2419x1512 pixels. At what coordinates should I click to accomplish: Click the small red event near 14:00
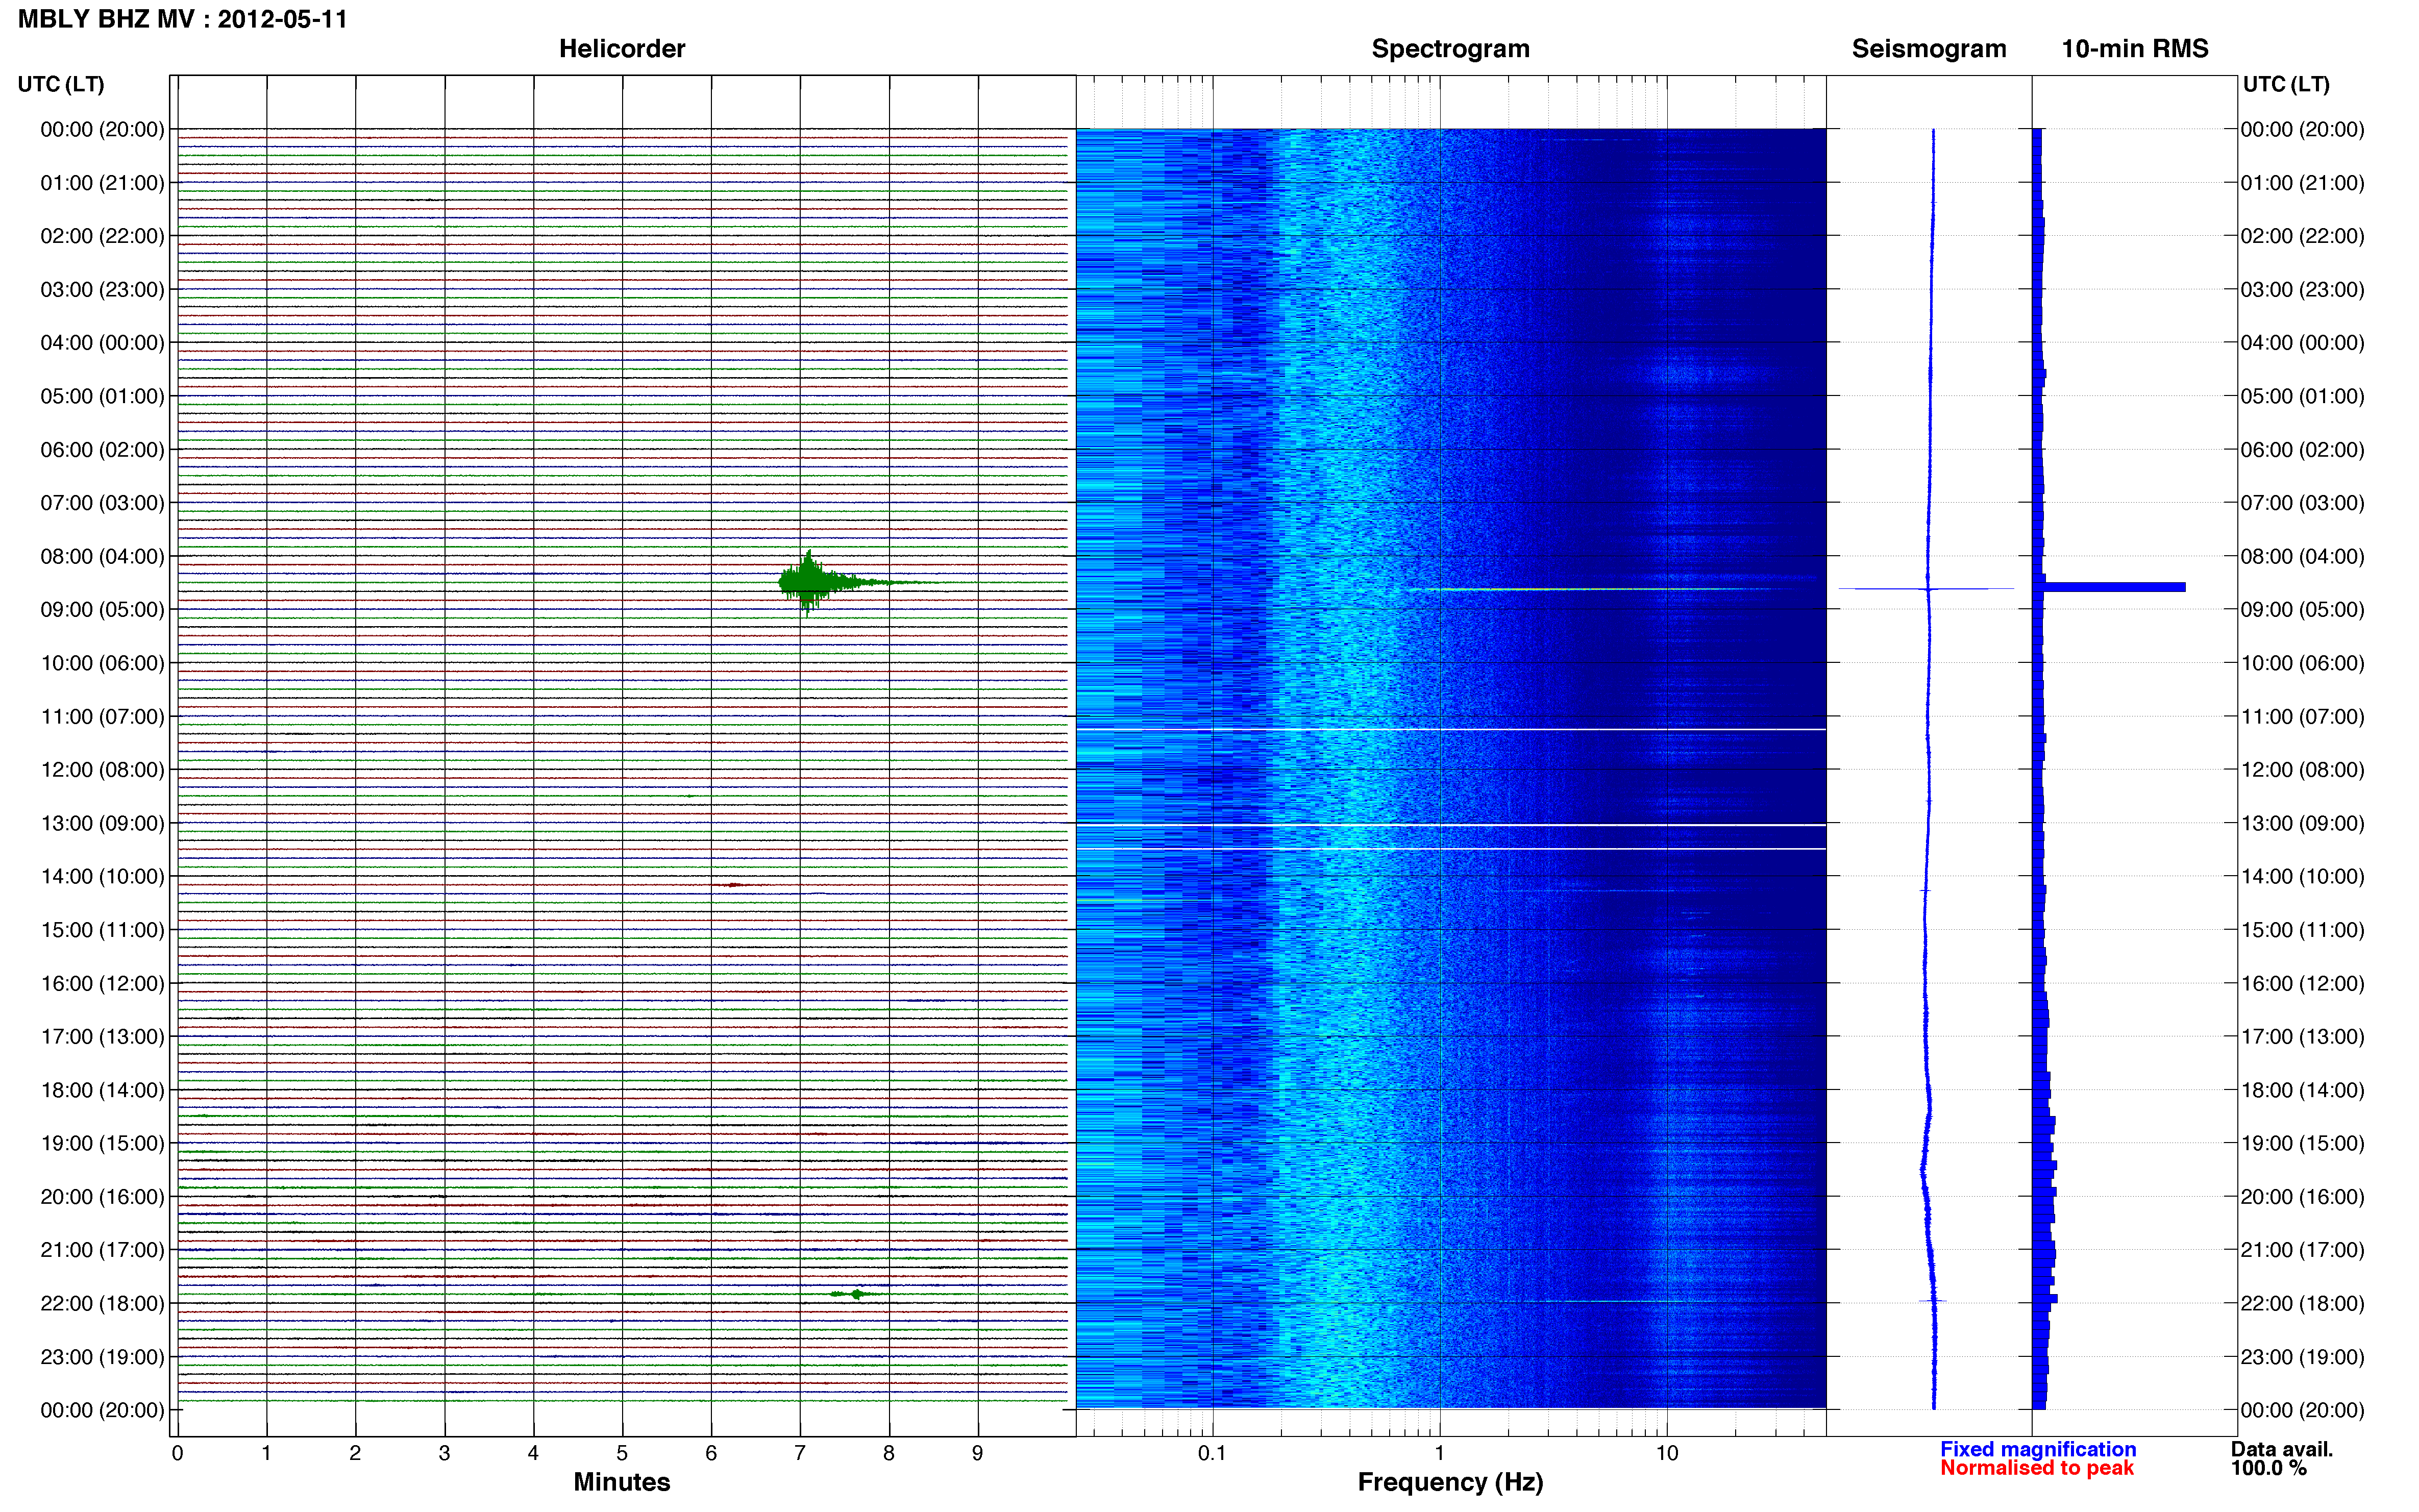[x=733, y=885]
